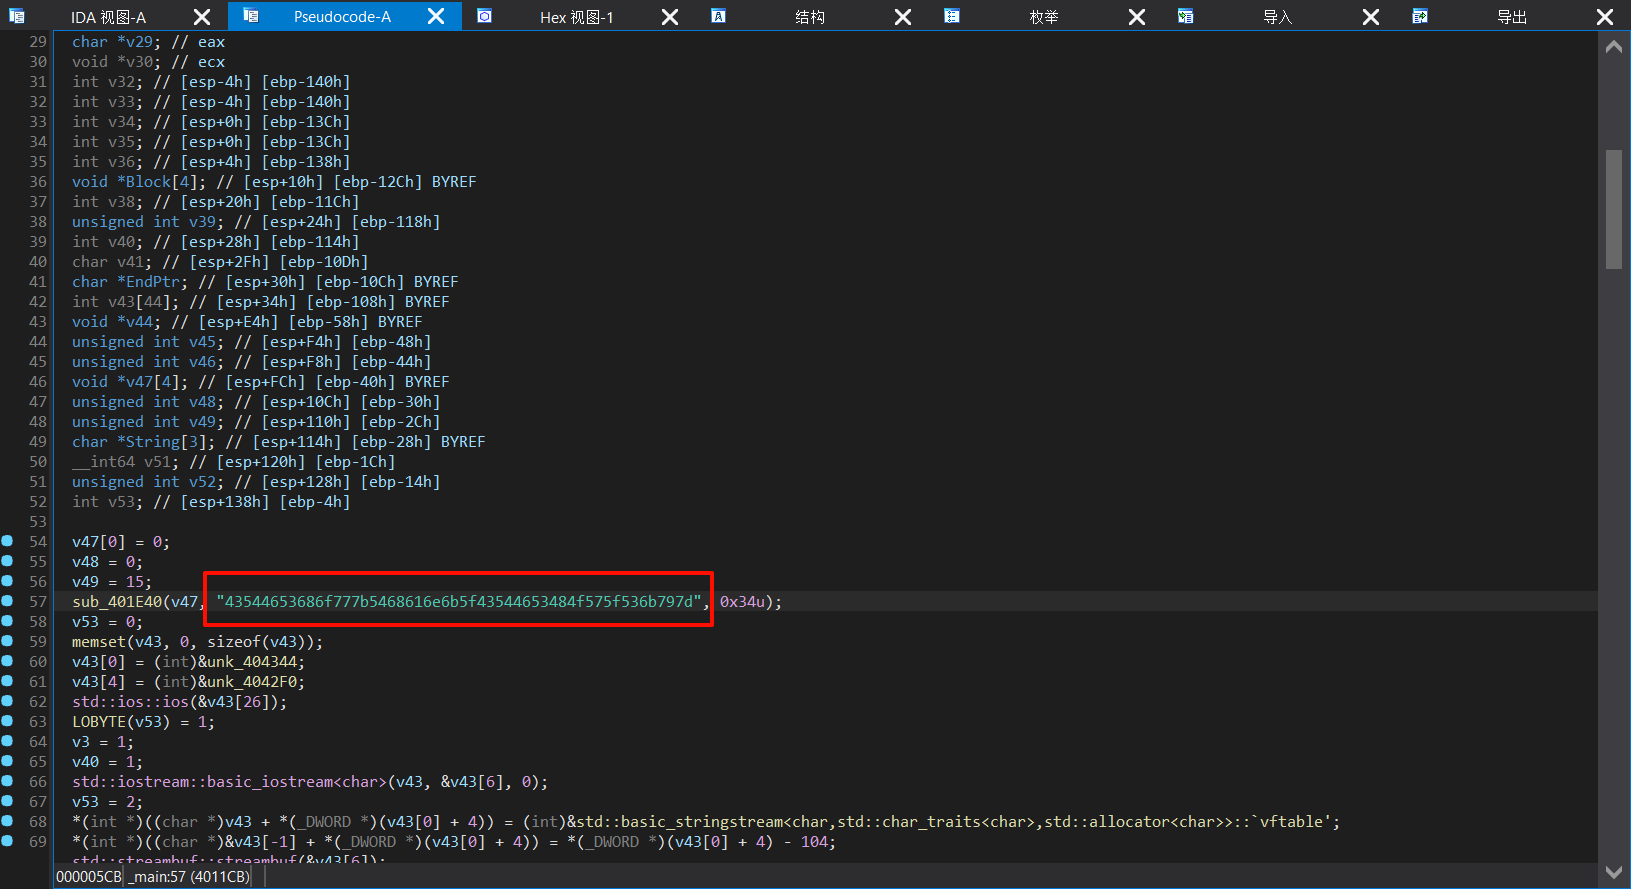Toggle breakpoint dot on line 54

click(x=7, y=541)
